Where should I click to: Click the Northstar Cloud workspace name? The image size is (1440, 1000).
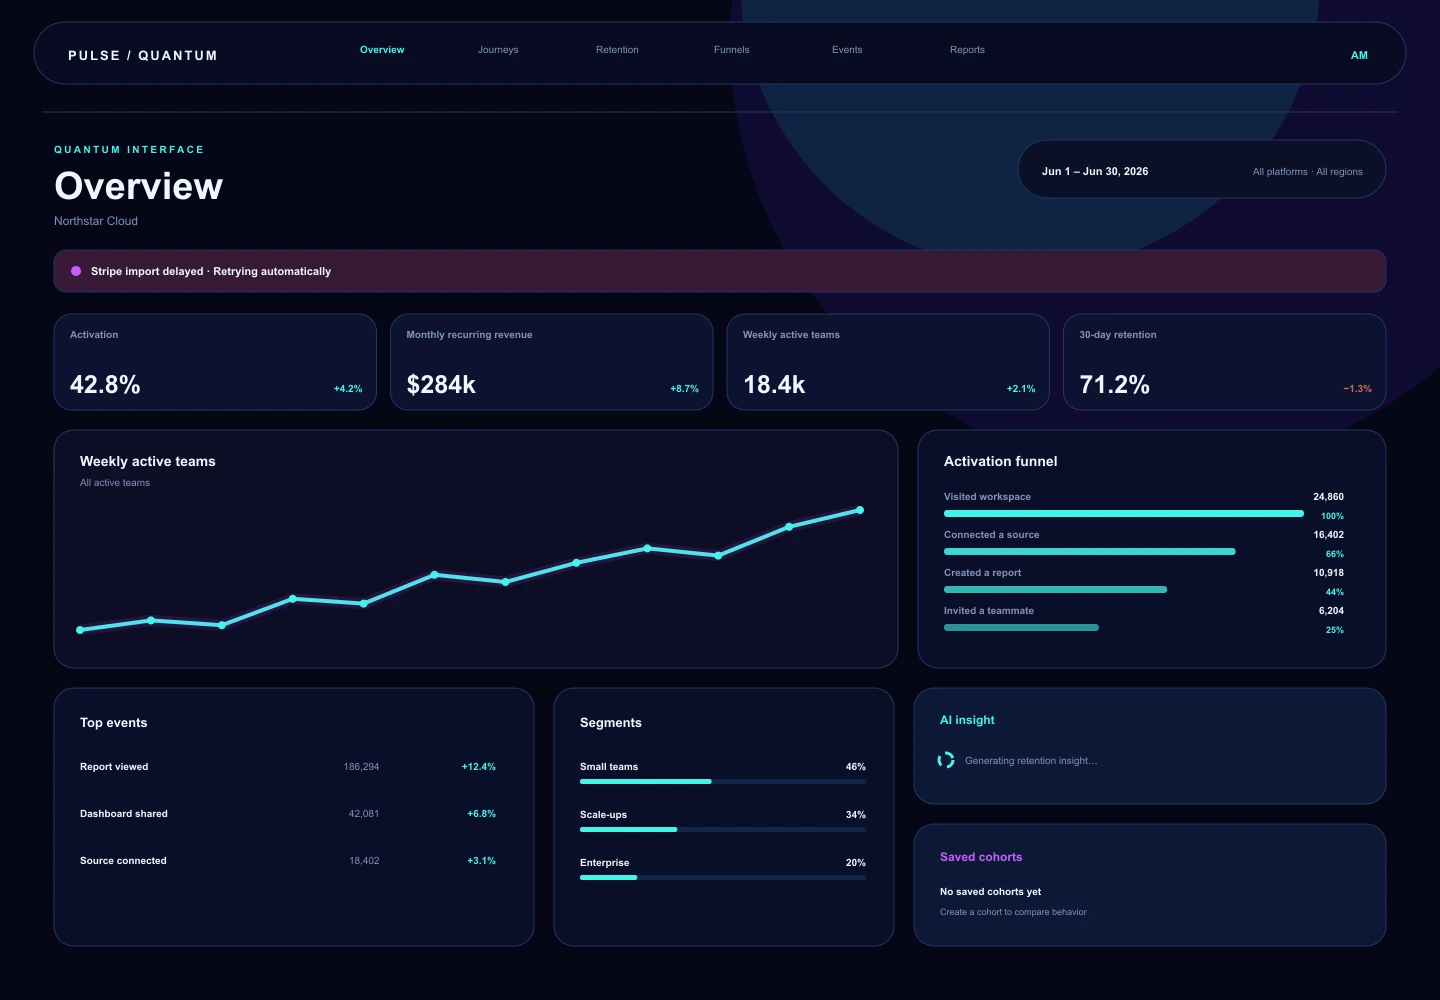point(96,221)
